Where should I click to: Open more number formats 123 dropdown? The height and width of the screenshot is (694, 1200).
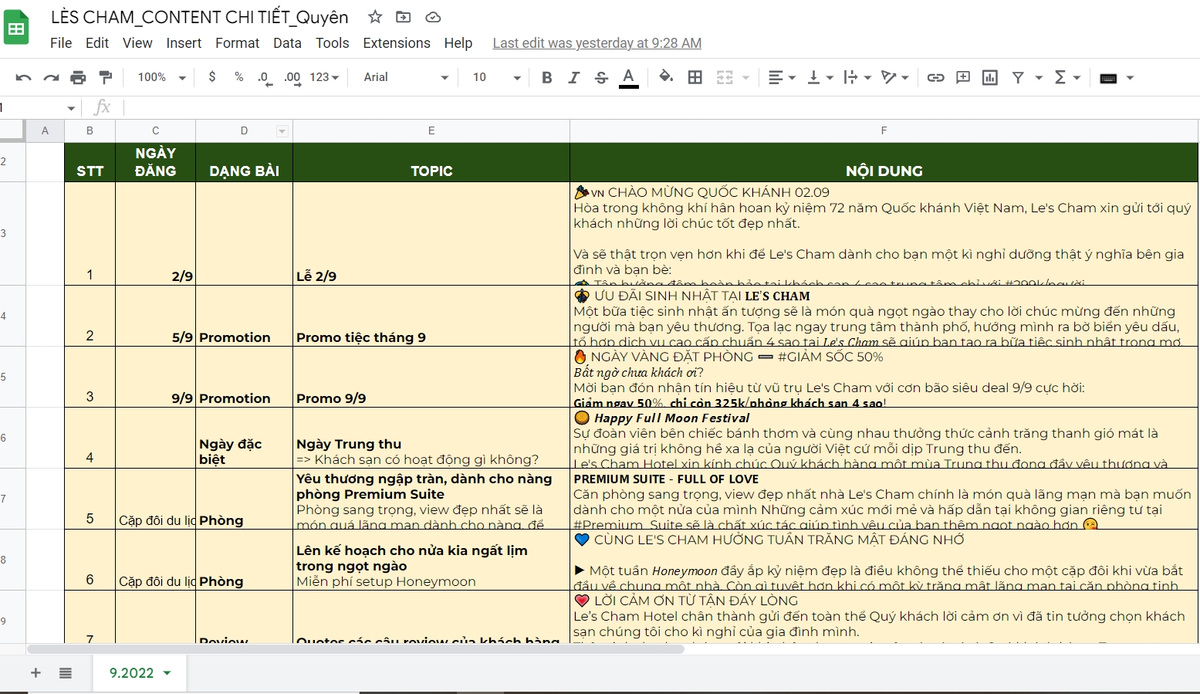(325, 77)
